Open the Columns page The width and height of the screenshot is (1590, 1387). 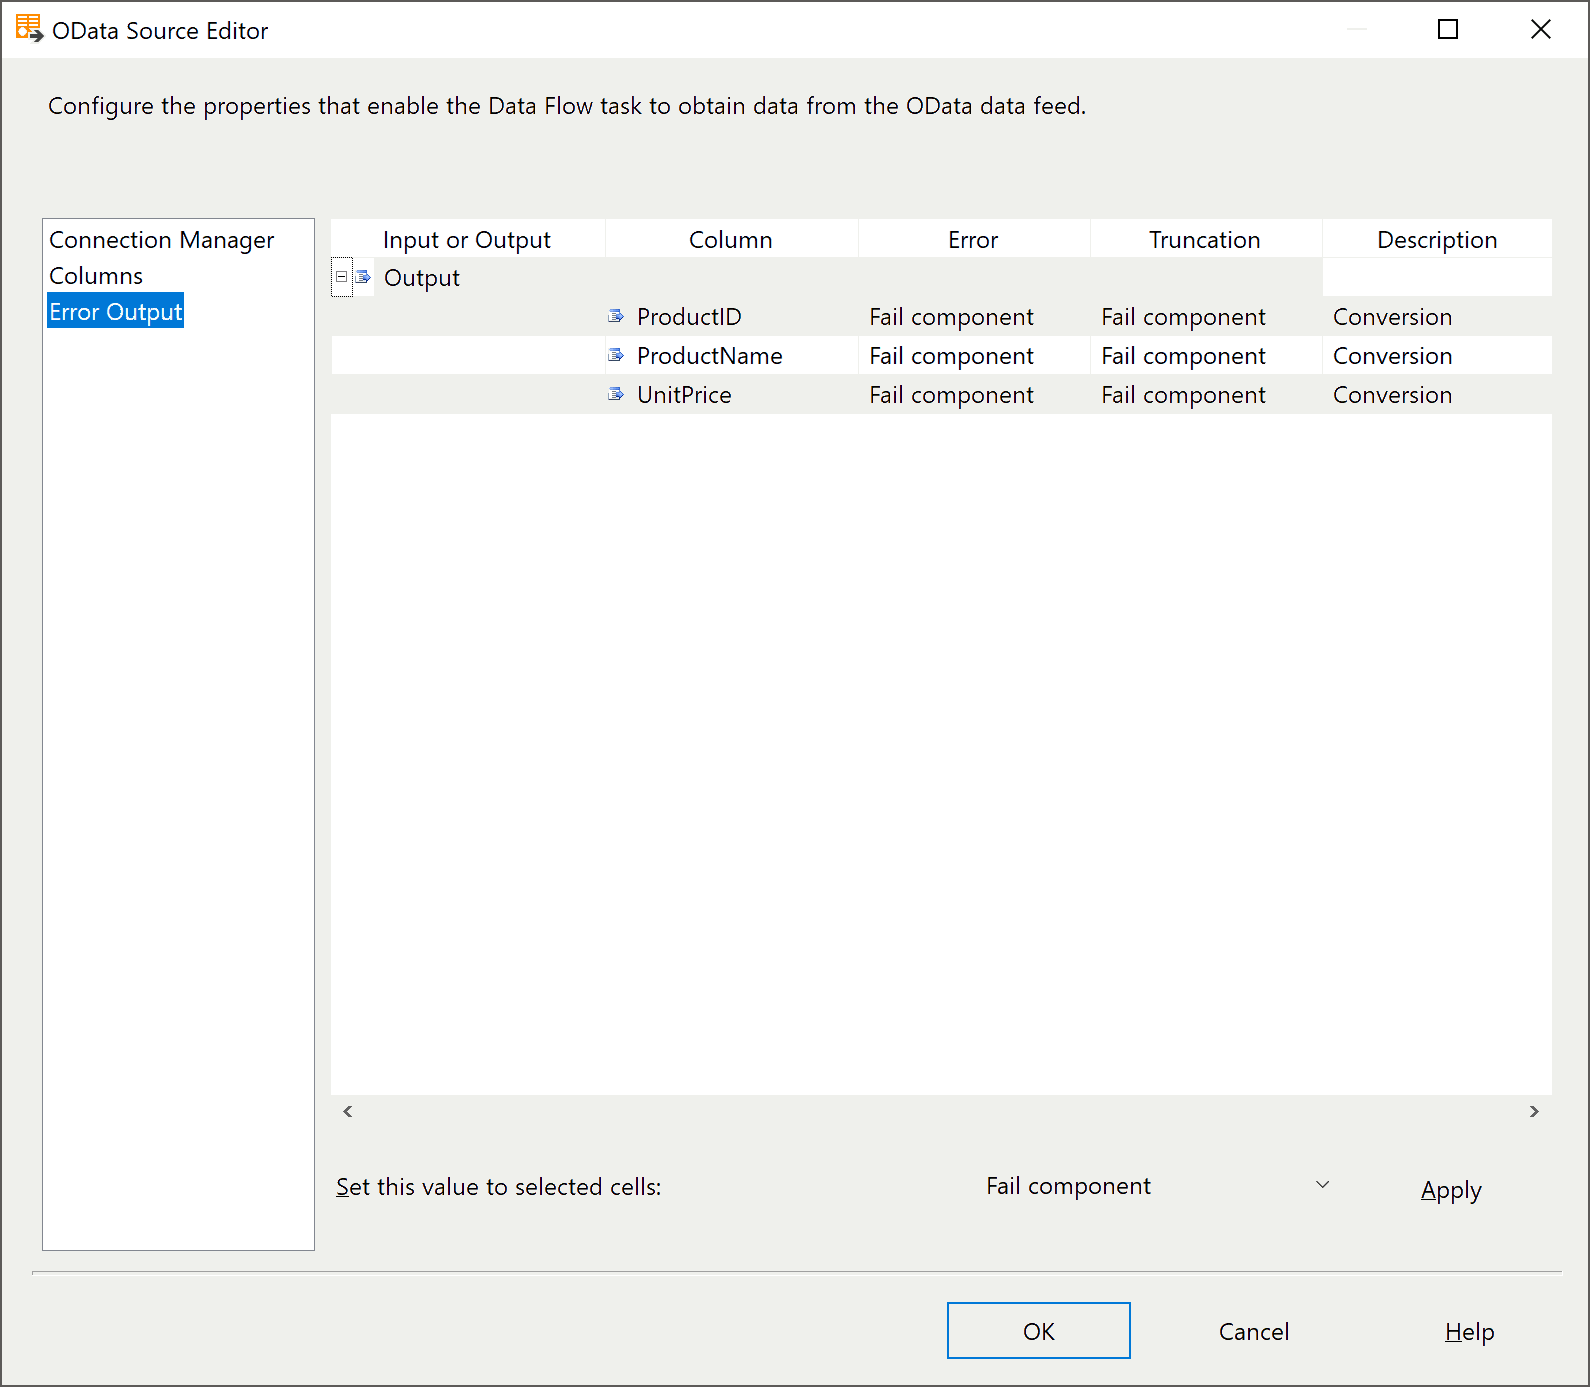tap(96, 276)
